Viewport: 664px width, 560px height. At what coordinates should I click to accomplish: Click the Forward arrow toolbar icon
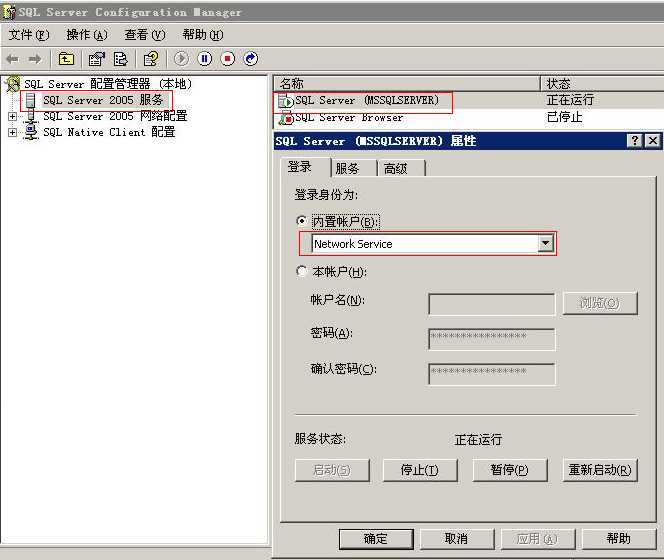click(x=35, y=59)
